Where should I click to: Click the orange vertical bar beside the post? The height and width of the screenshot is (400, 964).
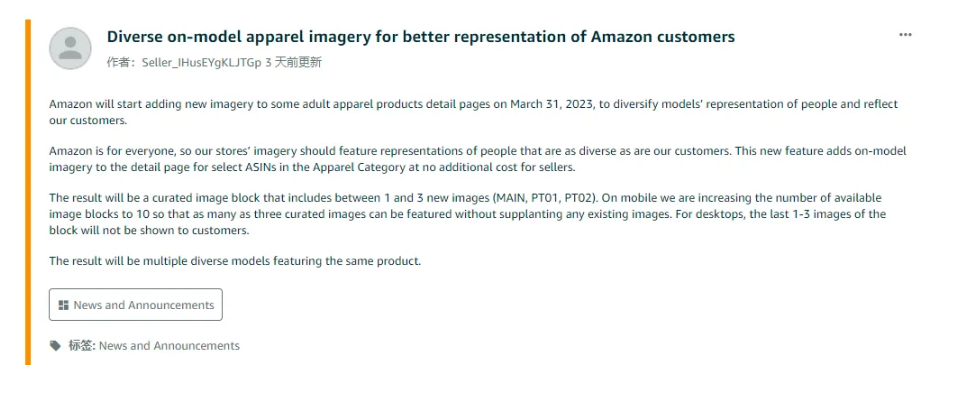point(28,192)
